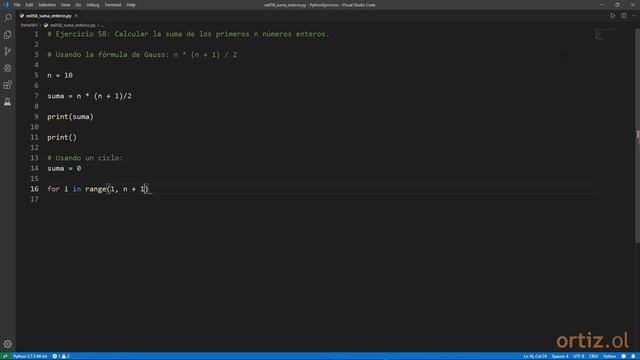This screenshot has height=360, width=640.
Task: Open the Test flask view
Action: click(x=7, y=102)
